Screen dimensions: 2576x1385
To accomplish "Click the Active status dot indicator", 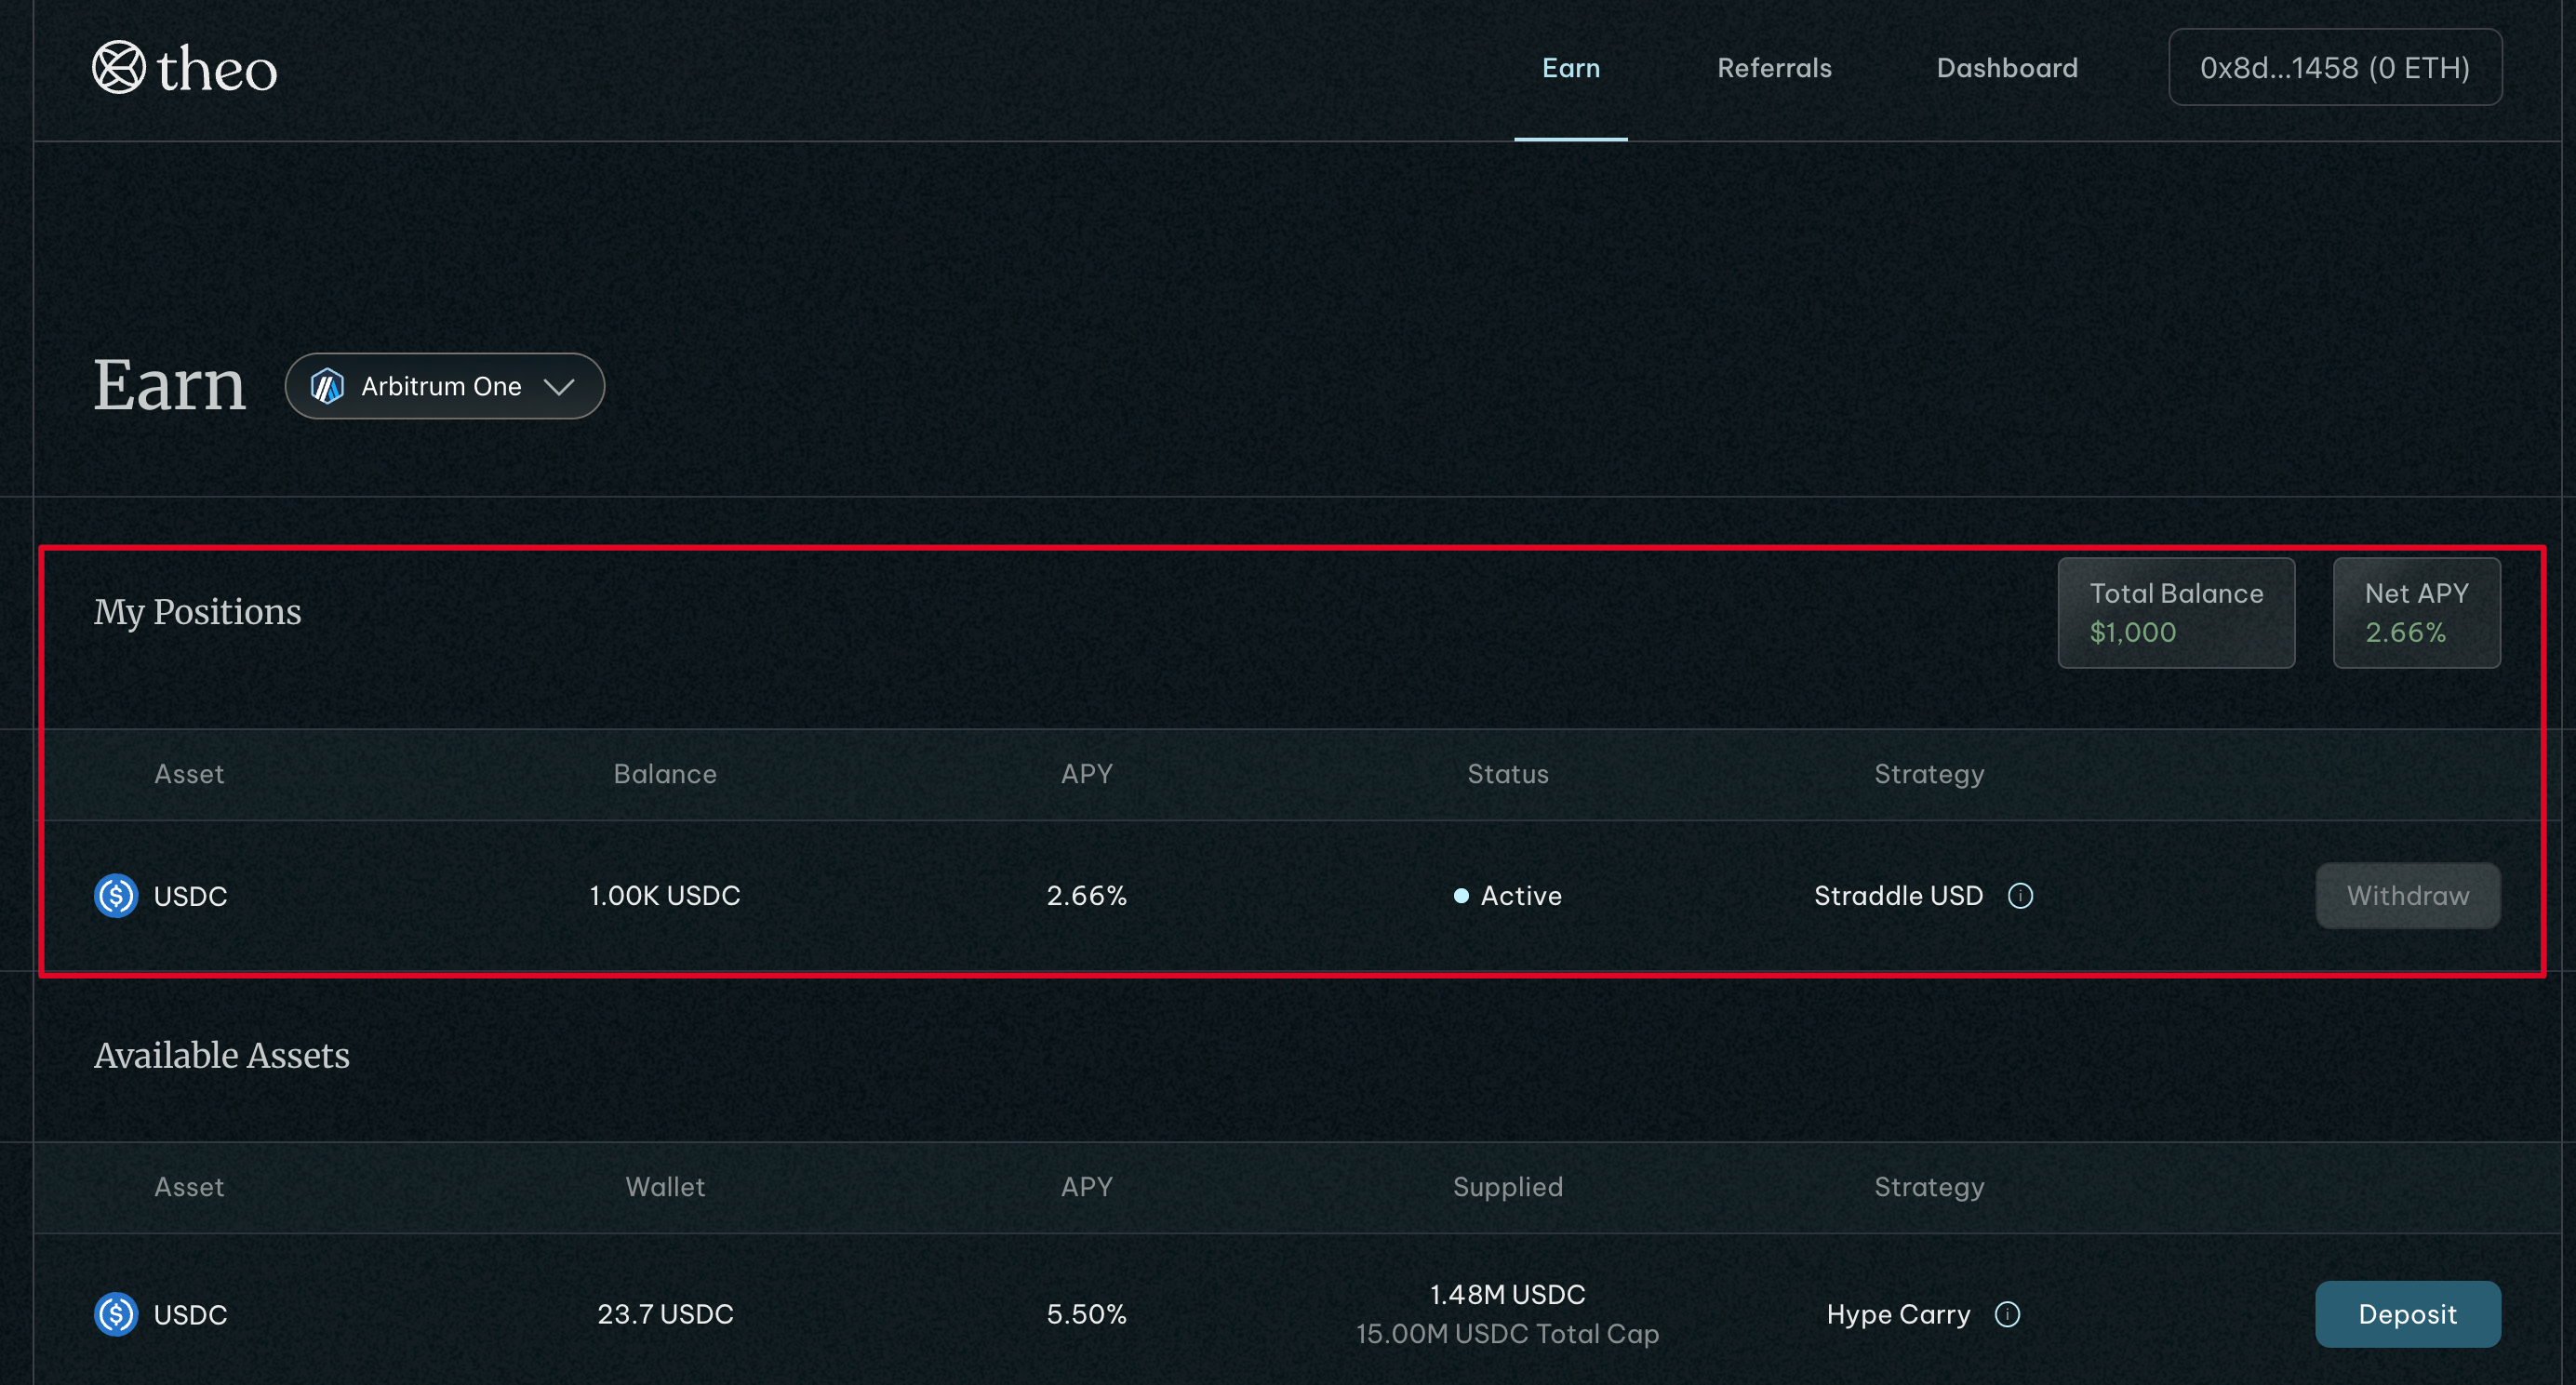I will [x=1461, y=896].
